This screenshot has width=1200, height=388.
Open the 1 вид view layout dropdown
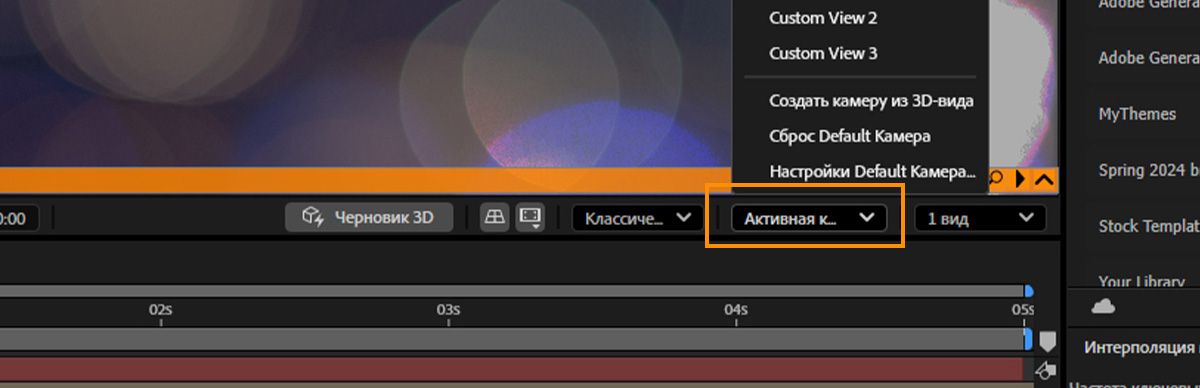(x=980, y=218)
